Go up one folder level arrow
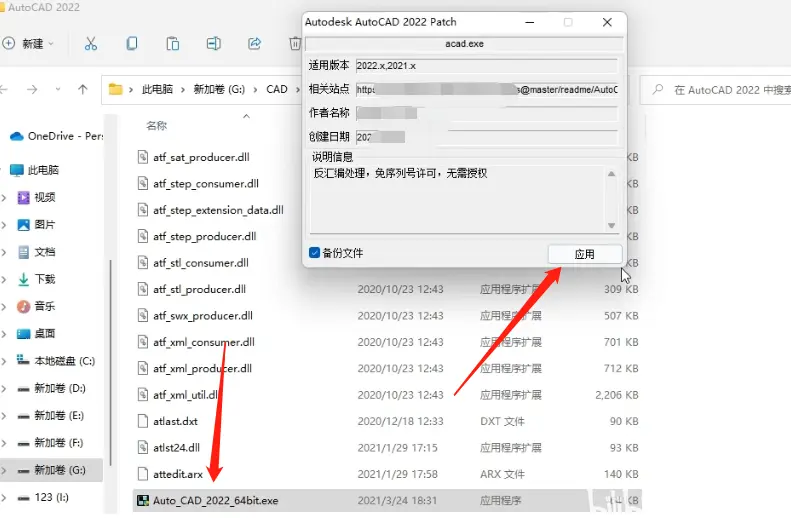The height and width of the screenshot is (518, 791). click(83, 89)
